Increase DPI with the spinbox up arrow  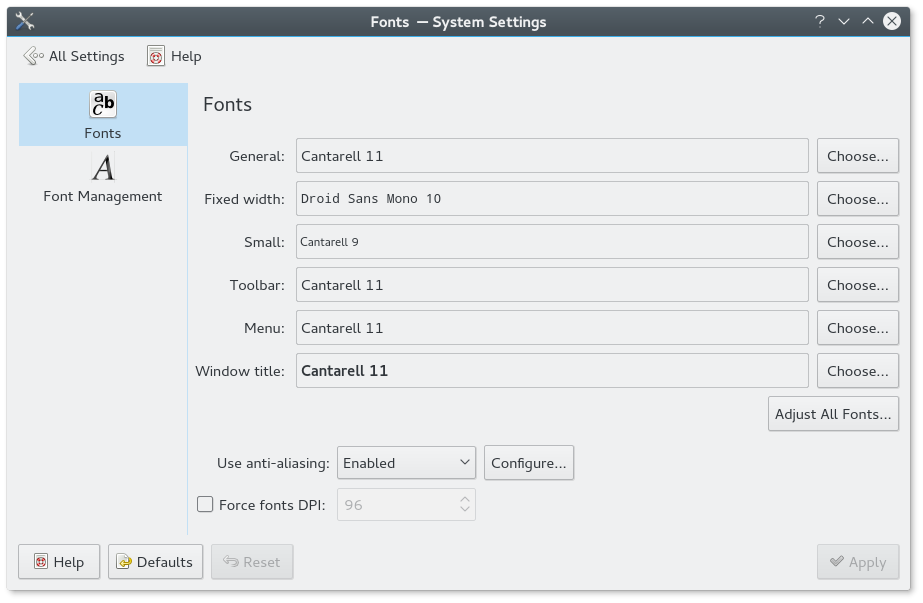pyautogui.click(x=465, y=499)
